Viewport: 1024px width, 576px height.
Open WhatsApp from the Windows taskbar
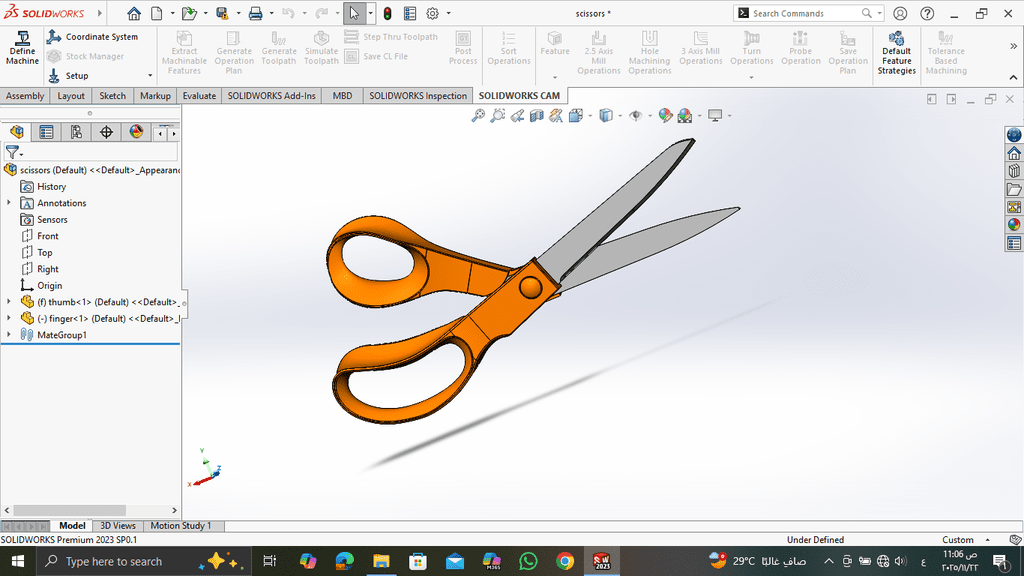(528, 561)
